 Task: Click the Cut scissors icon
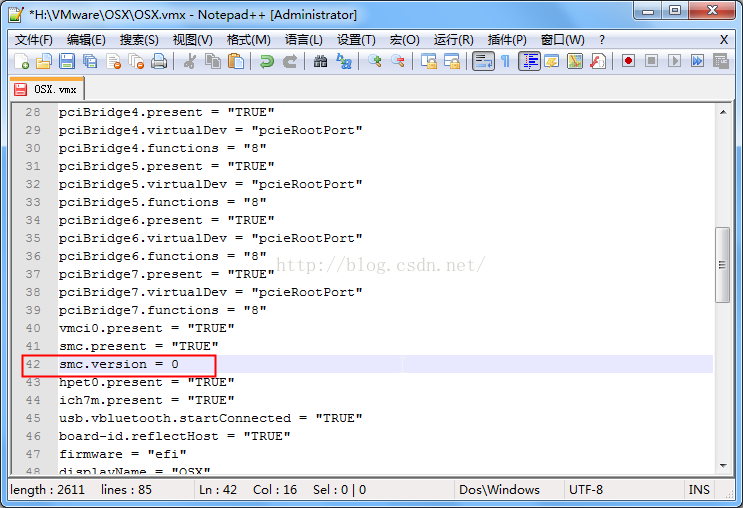click(x=190, y=62)
